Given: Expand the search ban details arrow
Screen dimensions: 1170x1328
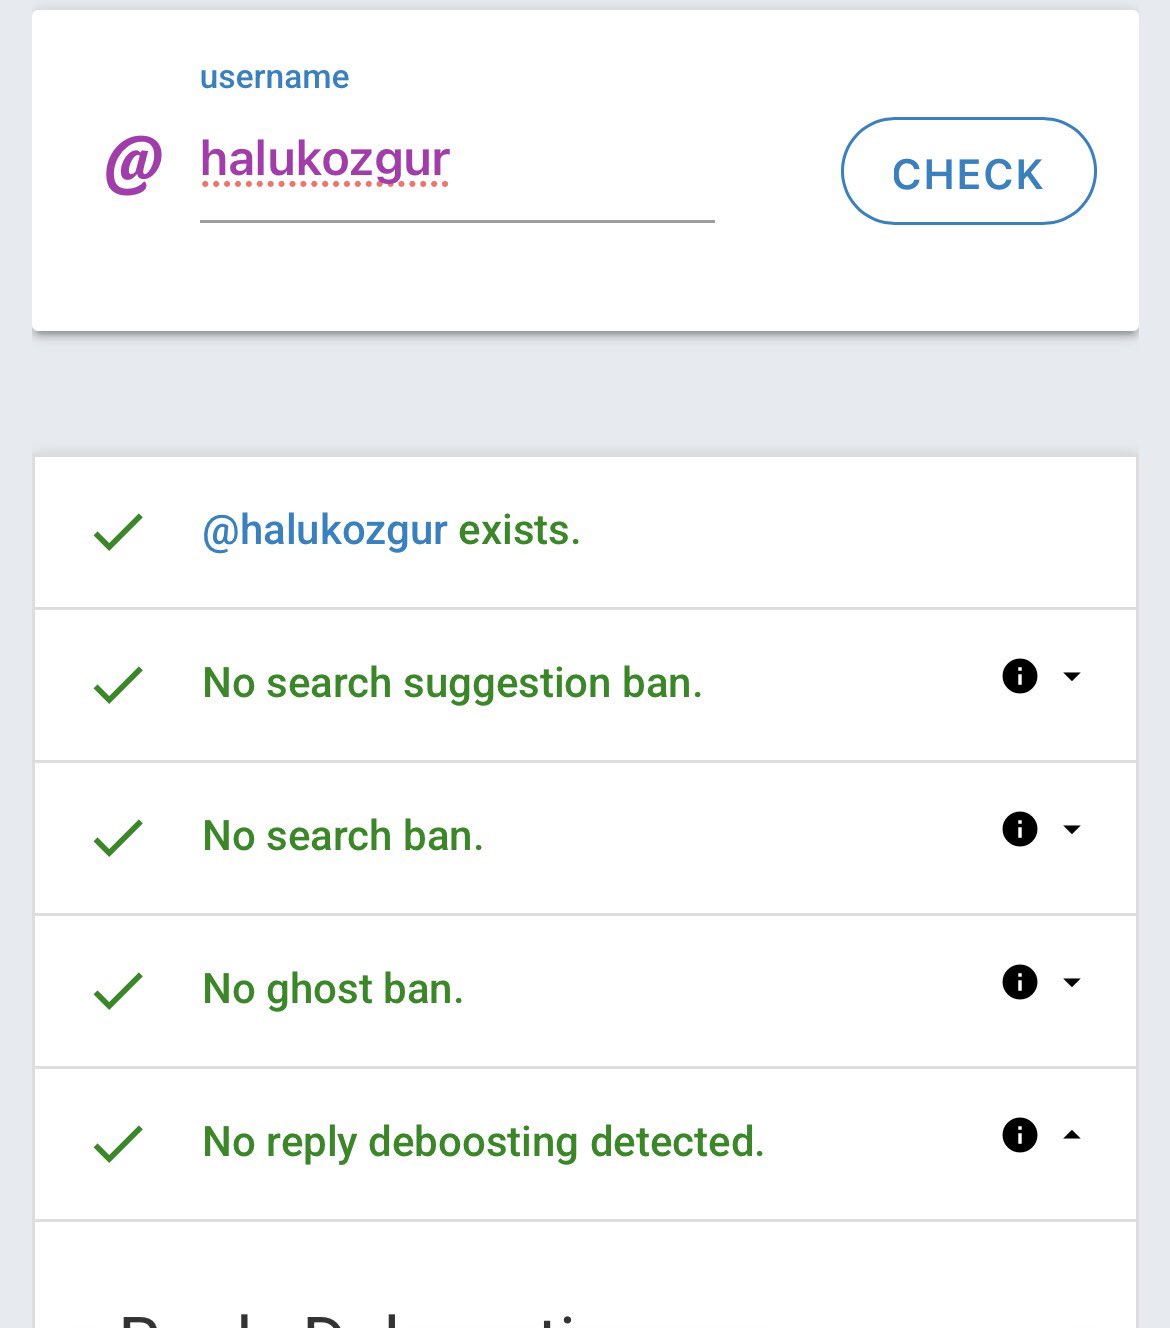Looking at the screenshot, I should [x=1072, y=830].
